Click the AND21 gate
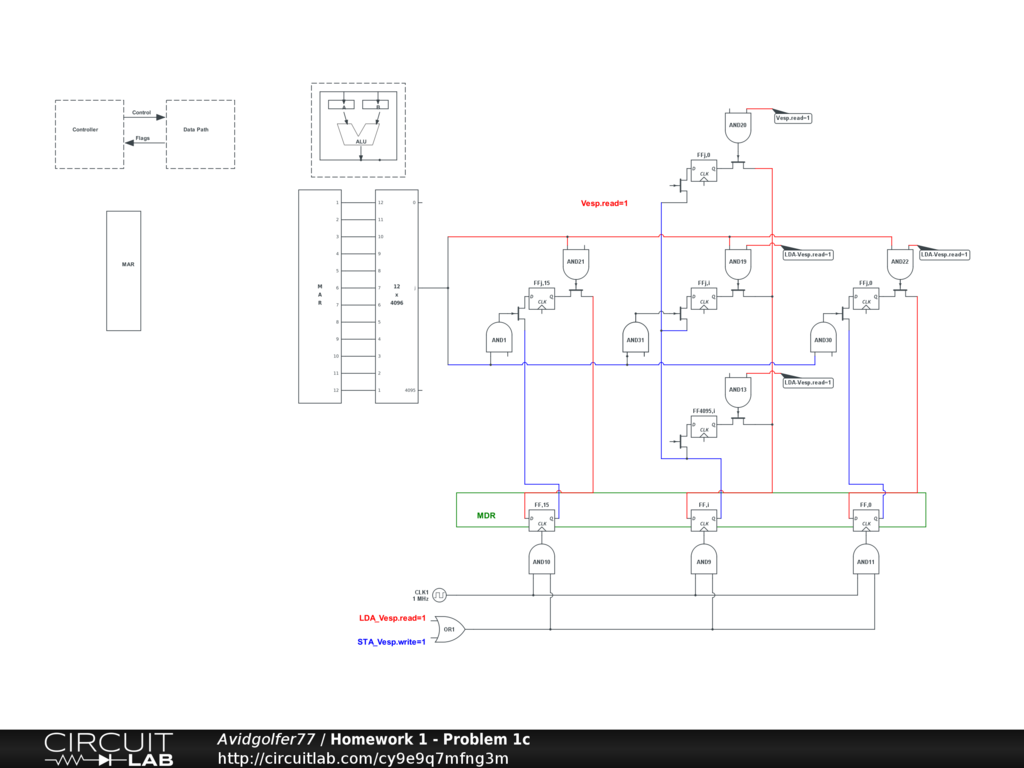 point(575,263)
